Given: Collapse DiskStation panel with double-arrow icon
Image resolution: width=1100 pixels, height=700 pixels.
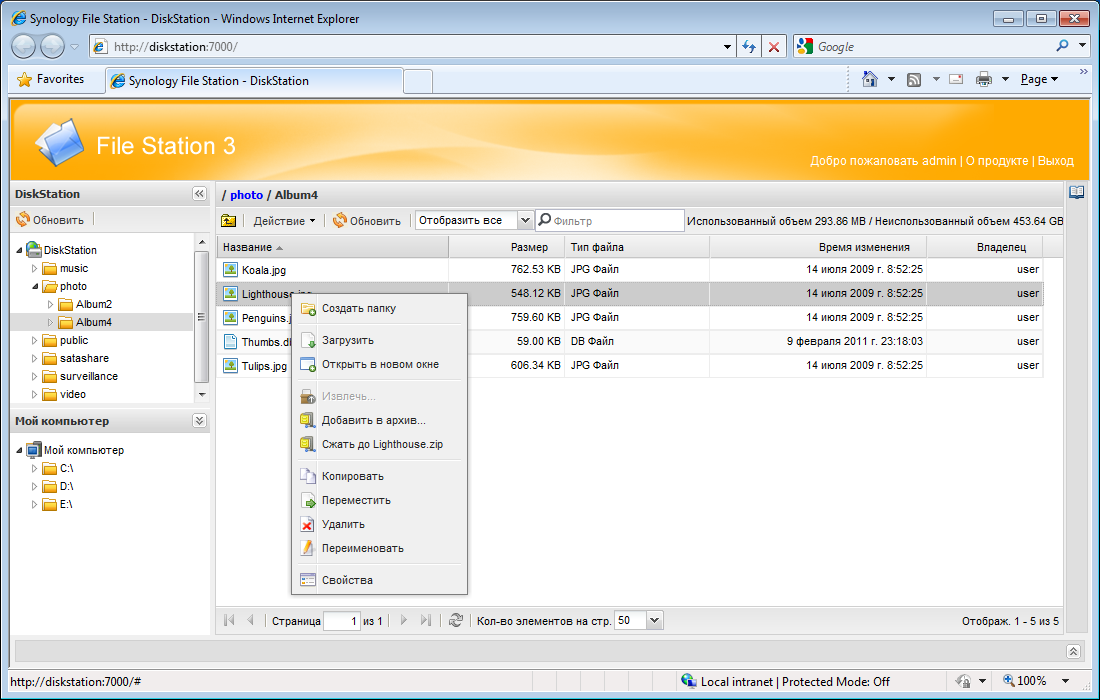Looking at the screenshot, I should 199,194.
